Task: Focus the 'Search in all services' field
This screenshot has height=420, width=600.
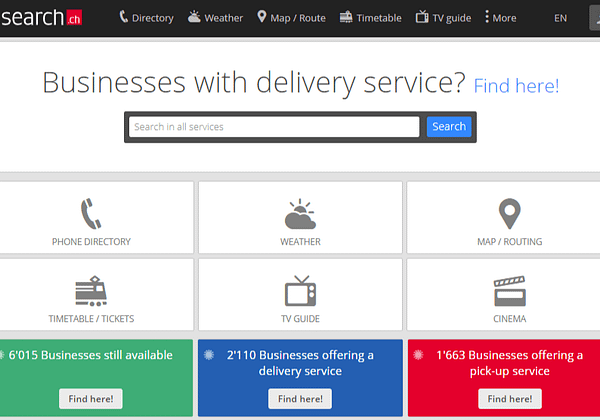Action: [x=273, y=127]
